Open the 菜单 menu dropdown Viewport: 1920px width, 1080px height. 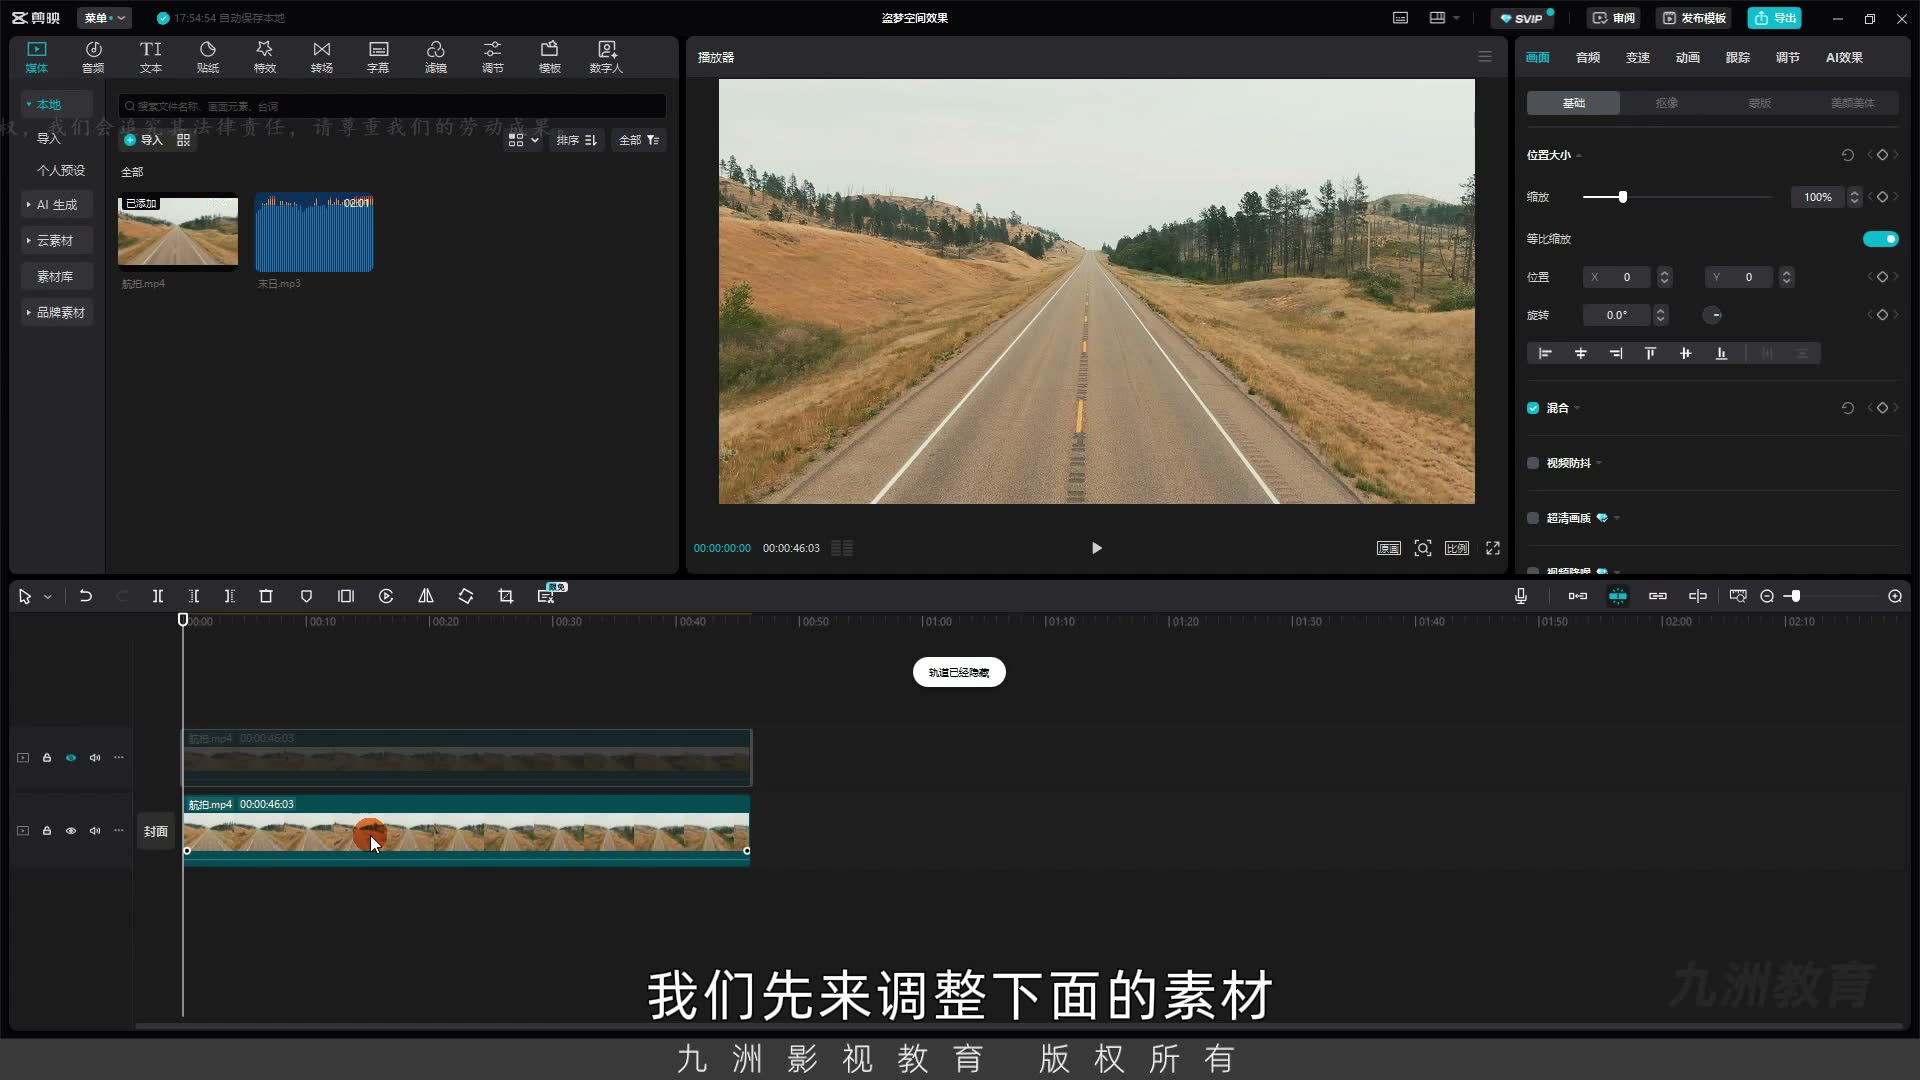click(105, 18)
